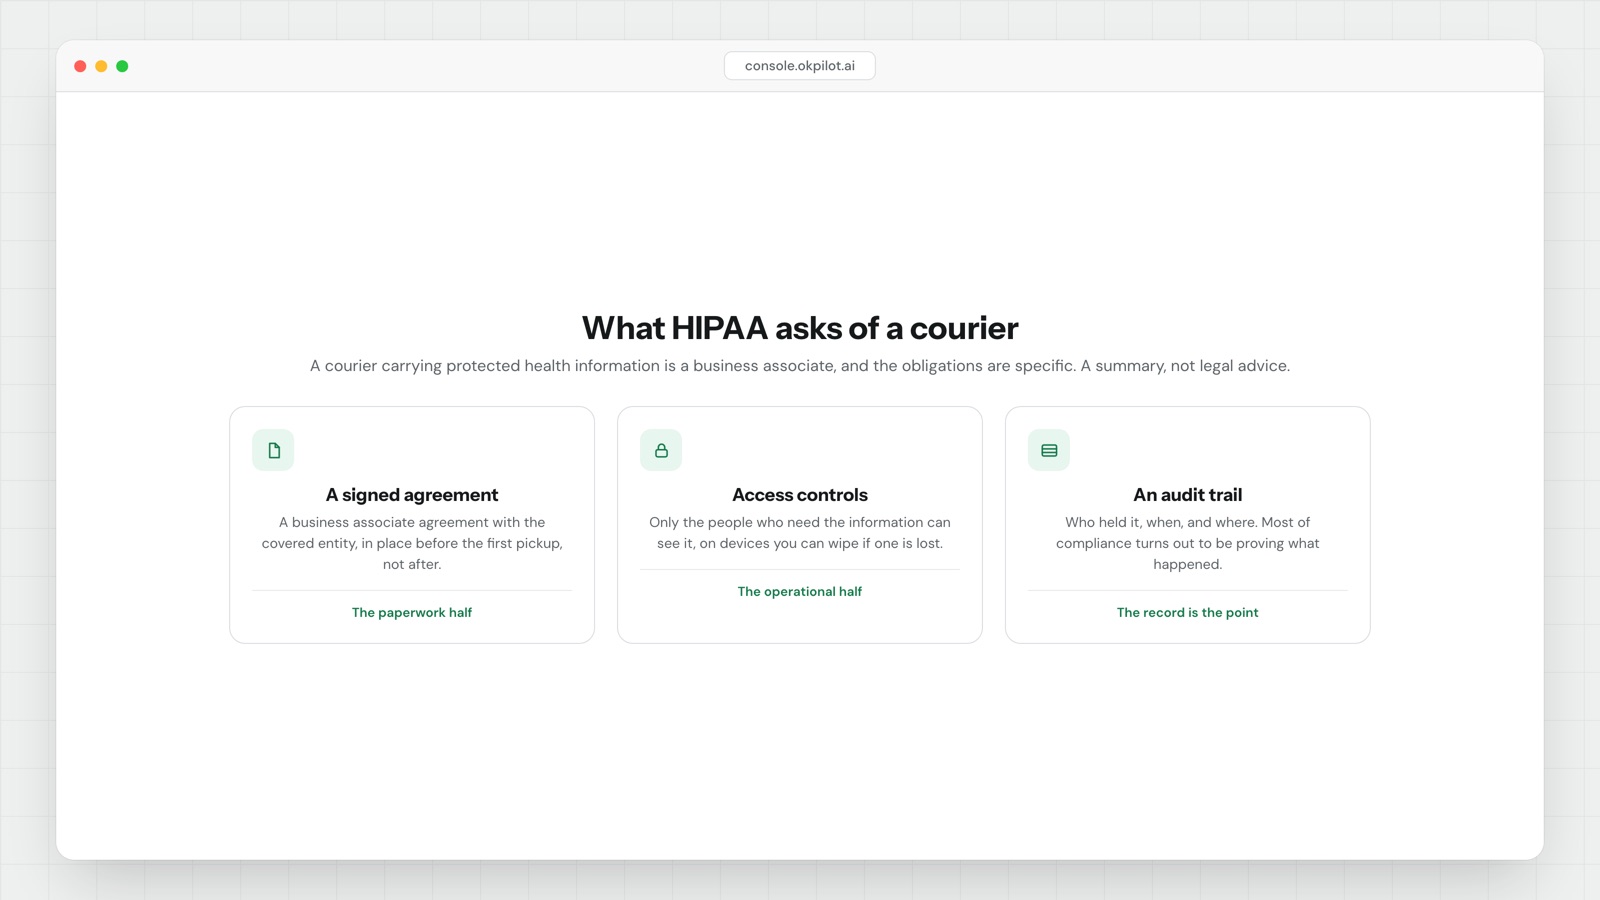
Task: Click the description starting "A business associate agreement"
Action: click(x=412, y=543)
